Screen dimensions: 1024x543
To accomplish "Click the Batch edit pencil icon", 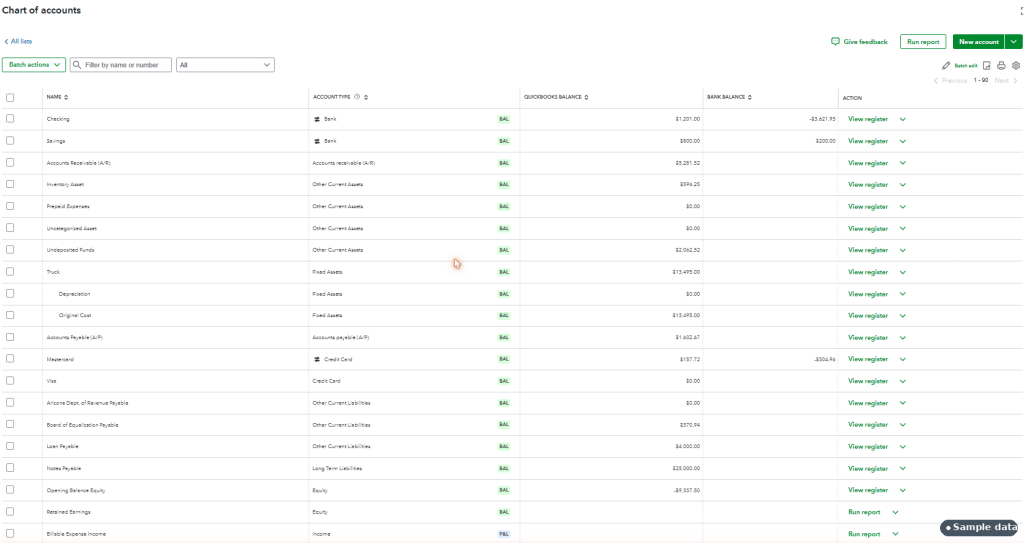I will tap(946, 65).
